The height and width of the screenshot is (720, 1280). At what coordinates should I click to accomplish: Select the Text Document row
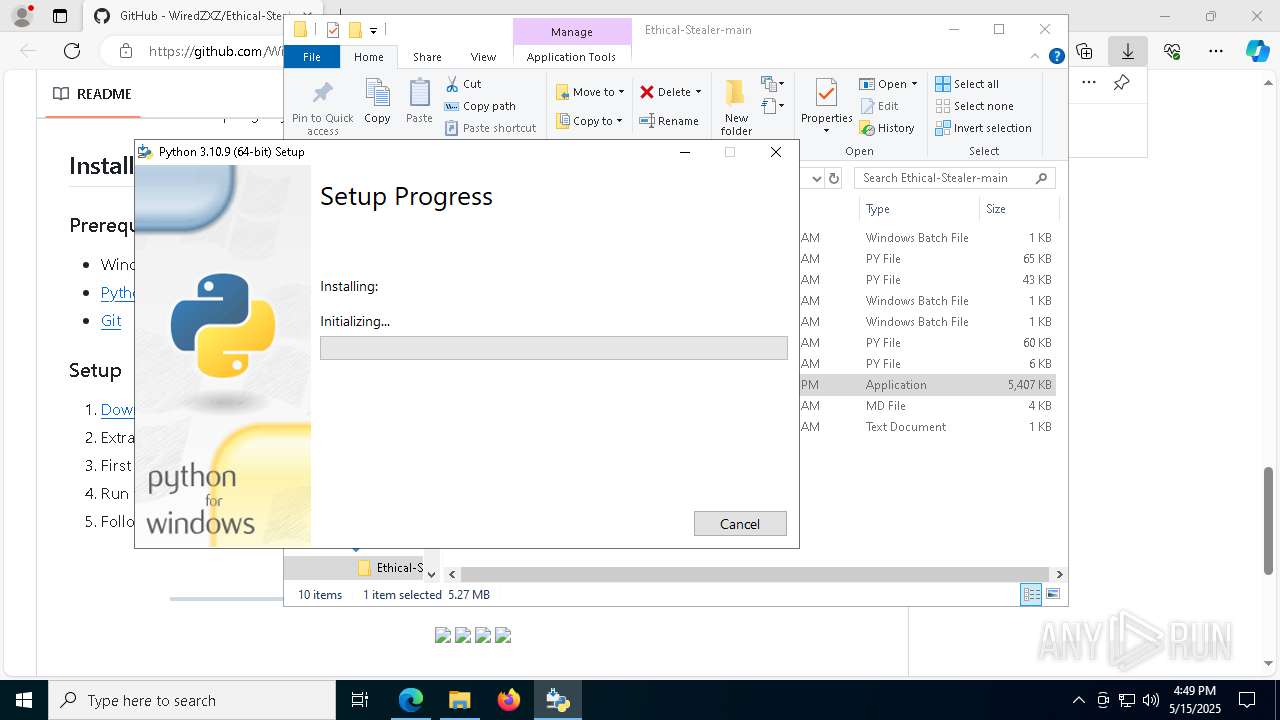(927, 427)
